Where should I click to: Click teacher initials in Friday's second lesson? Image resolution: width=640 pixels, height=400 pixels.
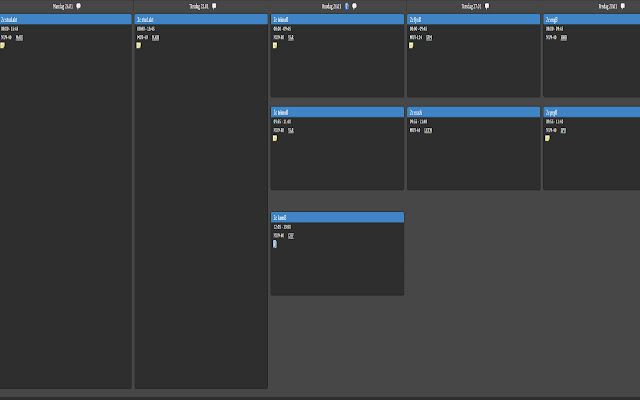click(563, 130)
